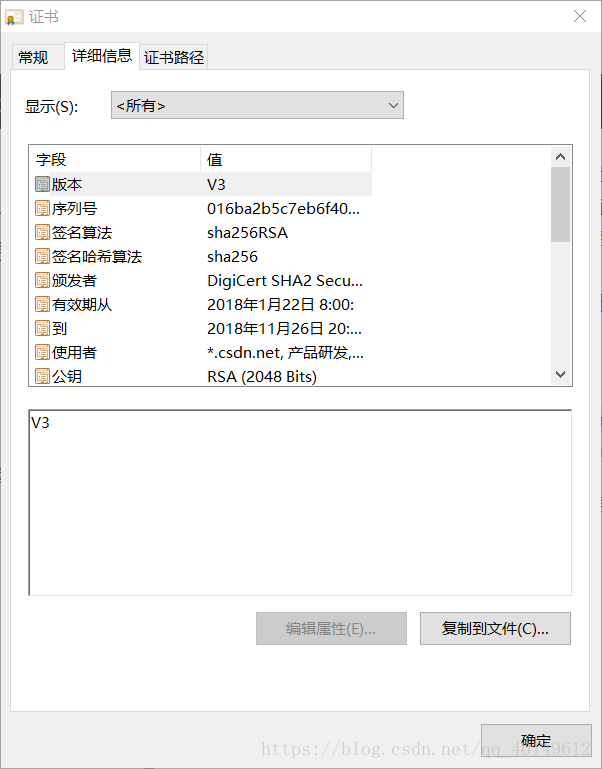This screenshot has width=602, height=769.
Task: Click the 版本 field icon
Action: [43, 184]
